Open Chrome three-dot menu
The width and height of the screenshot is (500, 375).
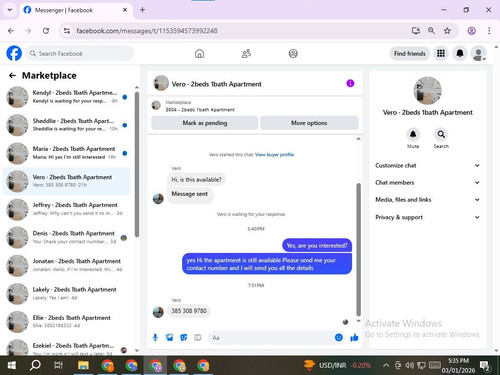tap(489, 31)
